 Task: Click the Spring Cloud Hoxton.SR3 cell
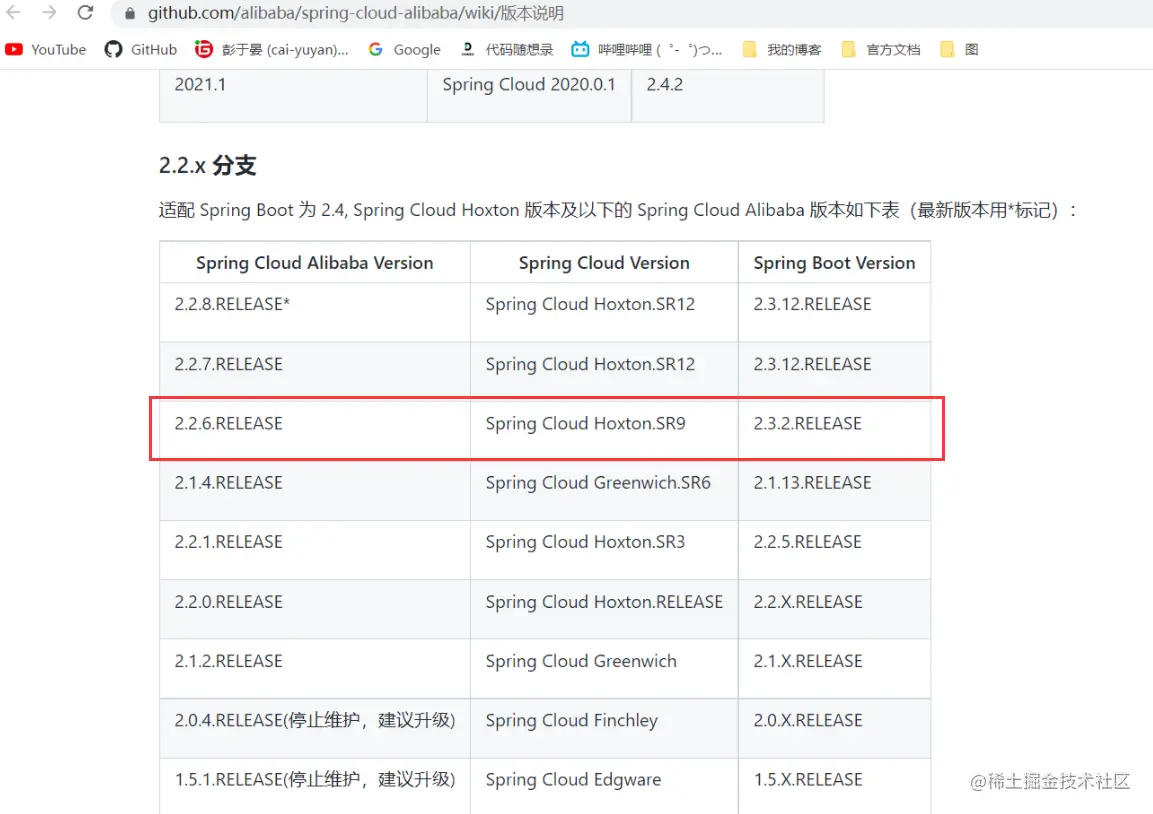(604, 549)
